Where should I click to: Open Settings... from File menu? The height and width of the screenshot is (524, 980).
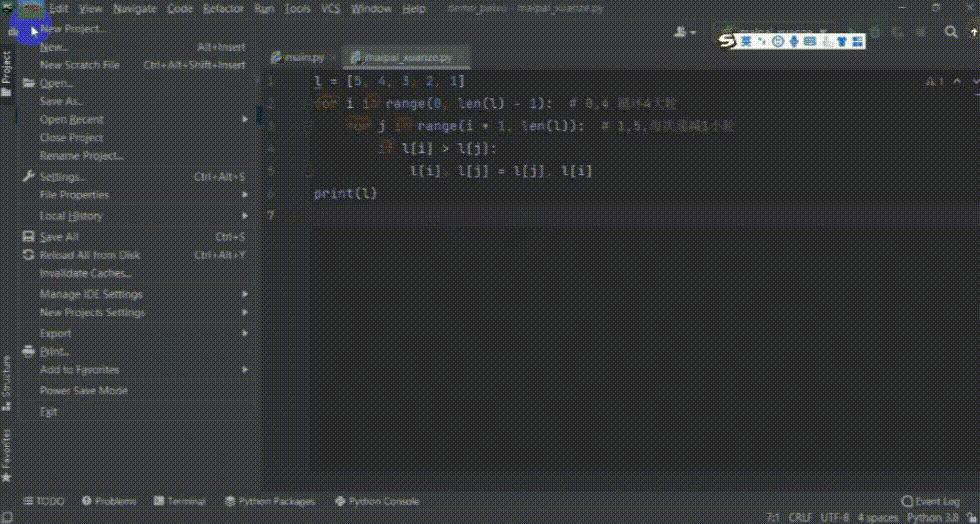pos(62,177)
